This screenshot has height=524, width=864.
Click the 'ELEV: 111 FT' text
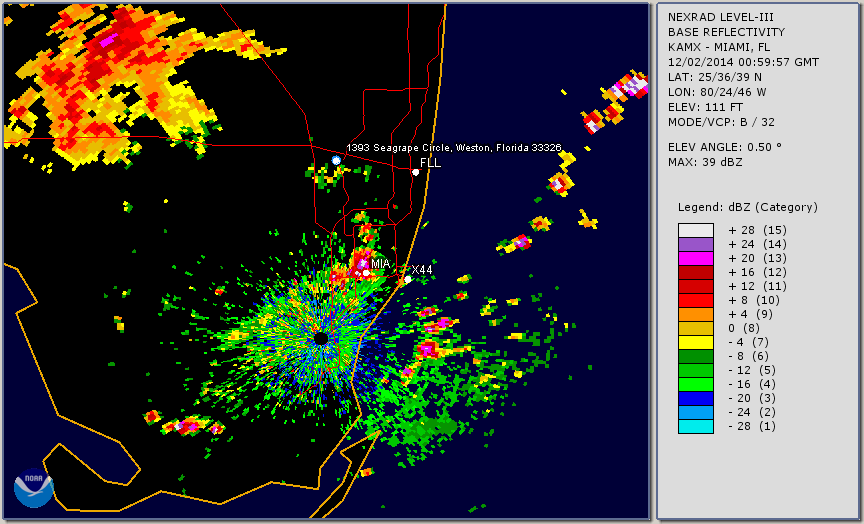[x=705, y=107]
